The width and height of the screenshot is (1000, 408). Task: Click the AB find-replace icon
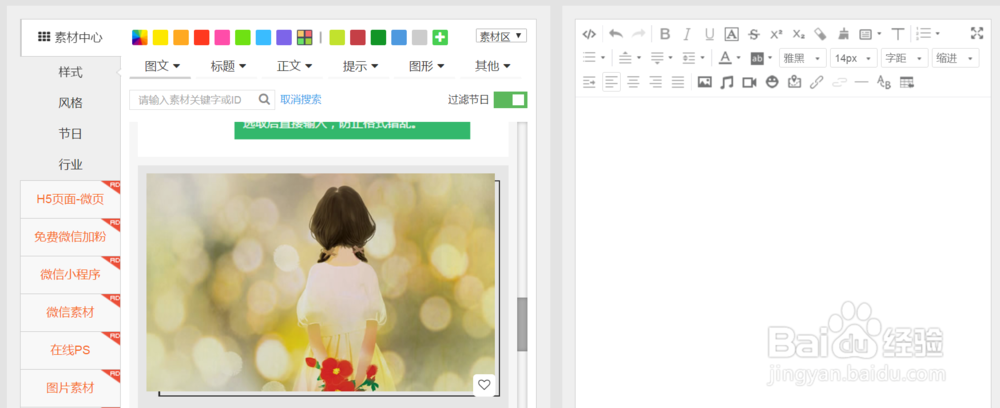click(883, 82)
